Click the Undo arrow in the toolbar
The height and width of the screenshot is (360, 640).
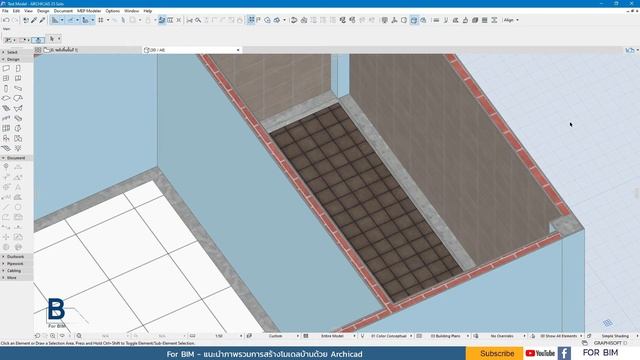(6, 20)
